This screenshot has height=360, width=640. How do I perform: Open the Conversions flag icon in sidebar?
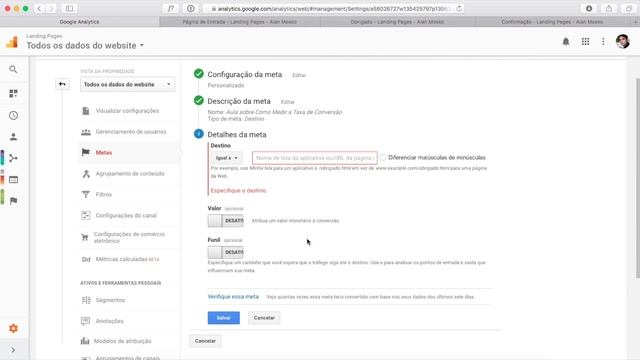pyautogui.click(x=13, y=200)
